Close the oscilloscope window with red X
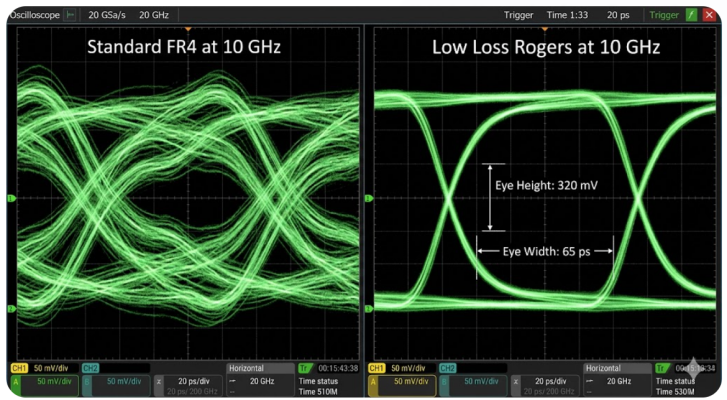The width and height of the screenshot is (727, 400). coord(709,15)
